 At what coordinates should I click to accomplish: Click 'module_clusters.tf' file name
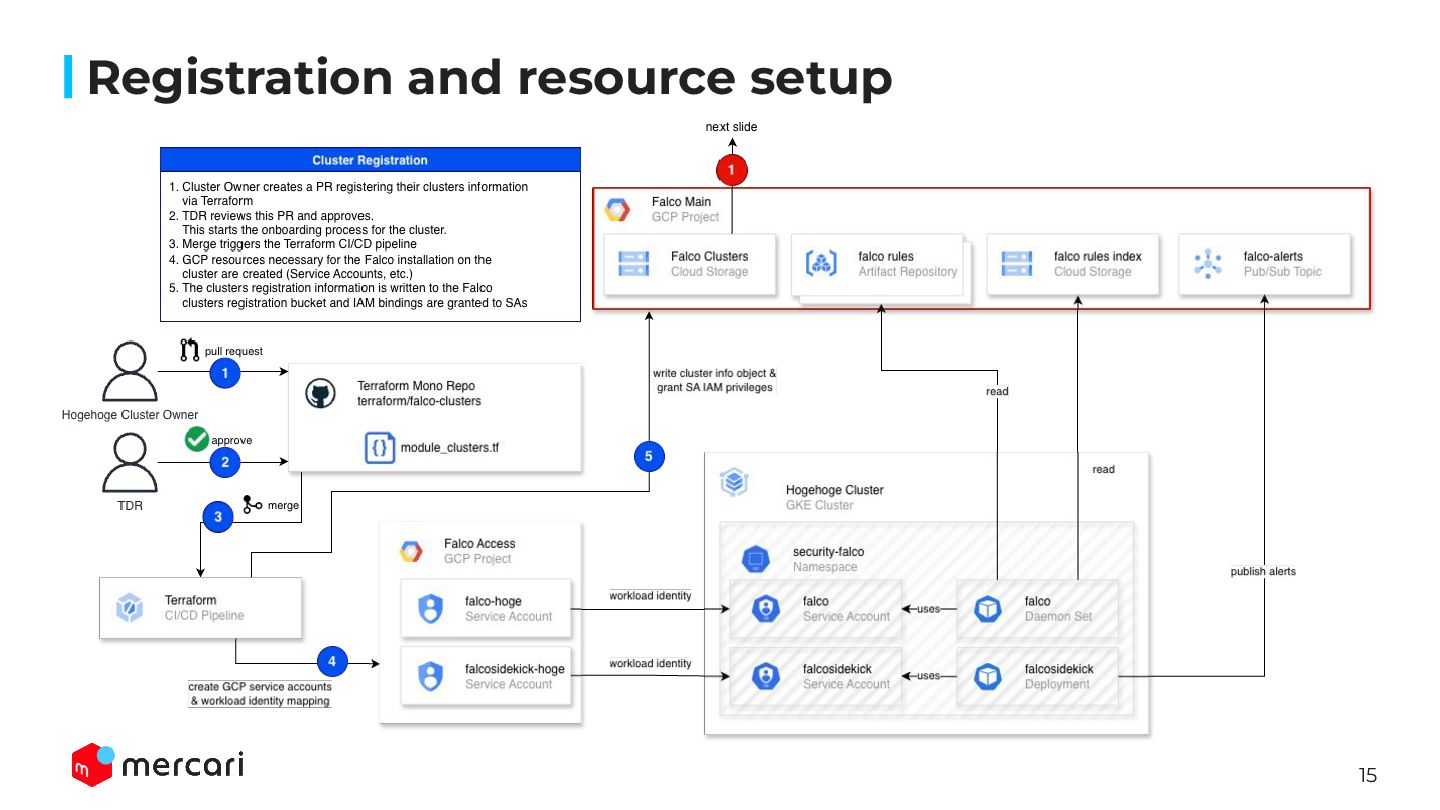pos(449,448)
